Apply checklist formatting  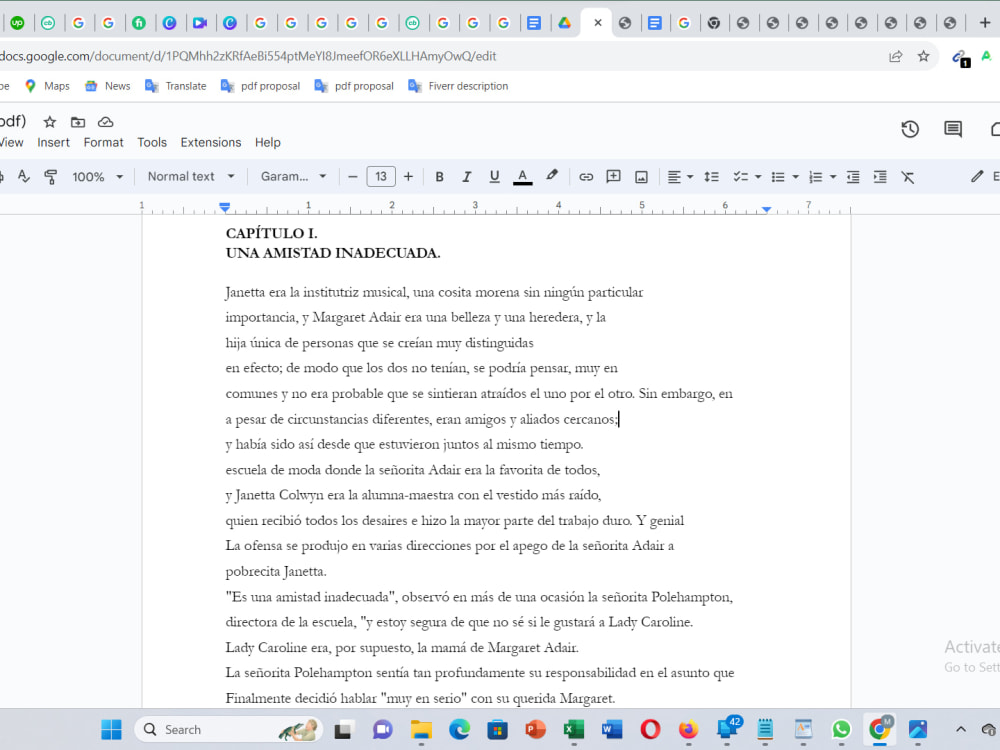[x=740, y=177]
